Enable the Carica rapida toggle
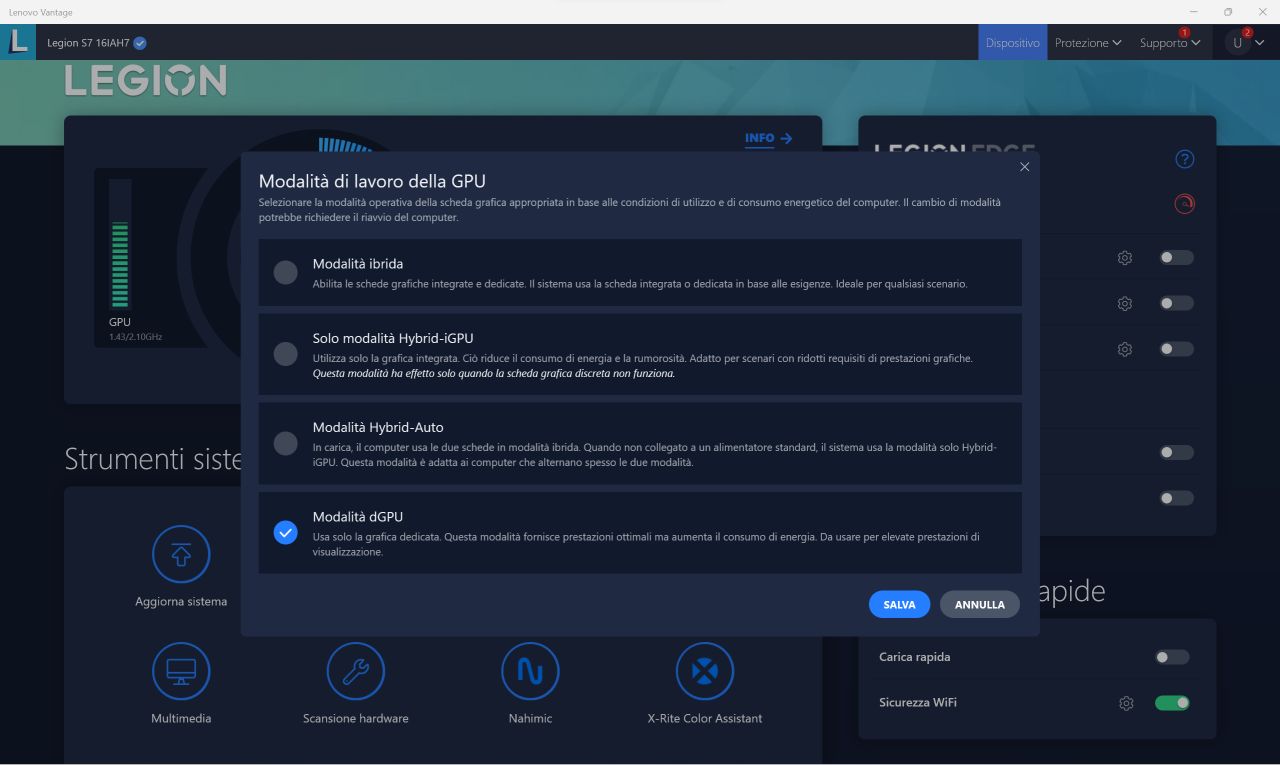 [1172, 657]
